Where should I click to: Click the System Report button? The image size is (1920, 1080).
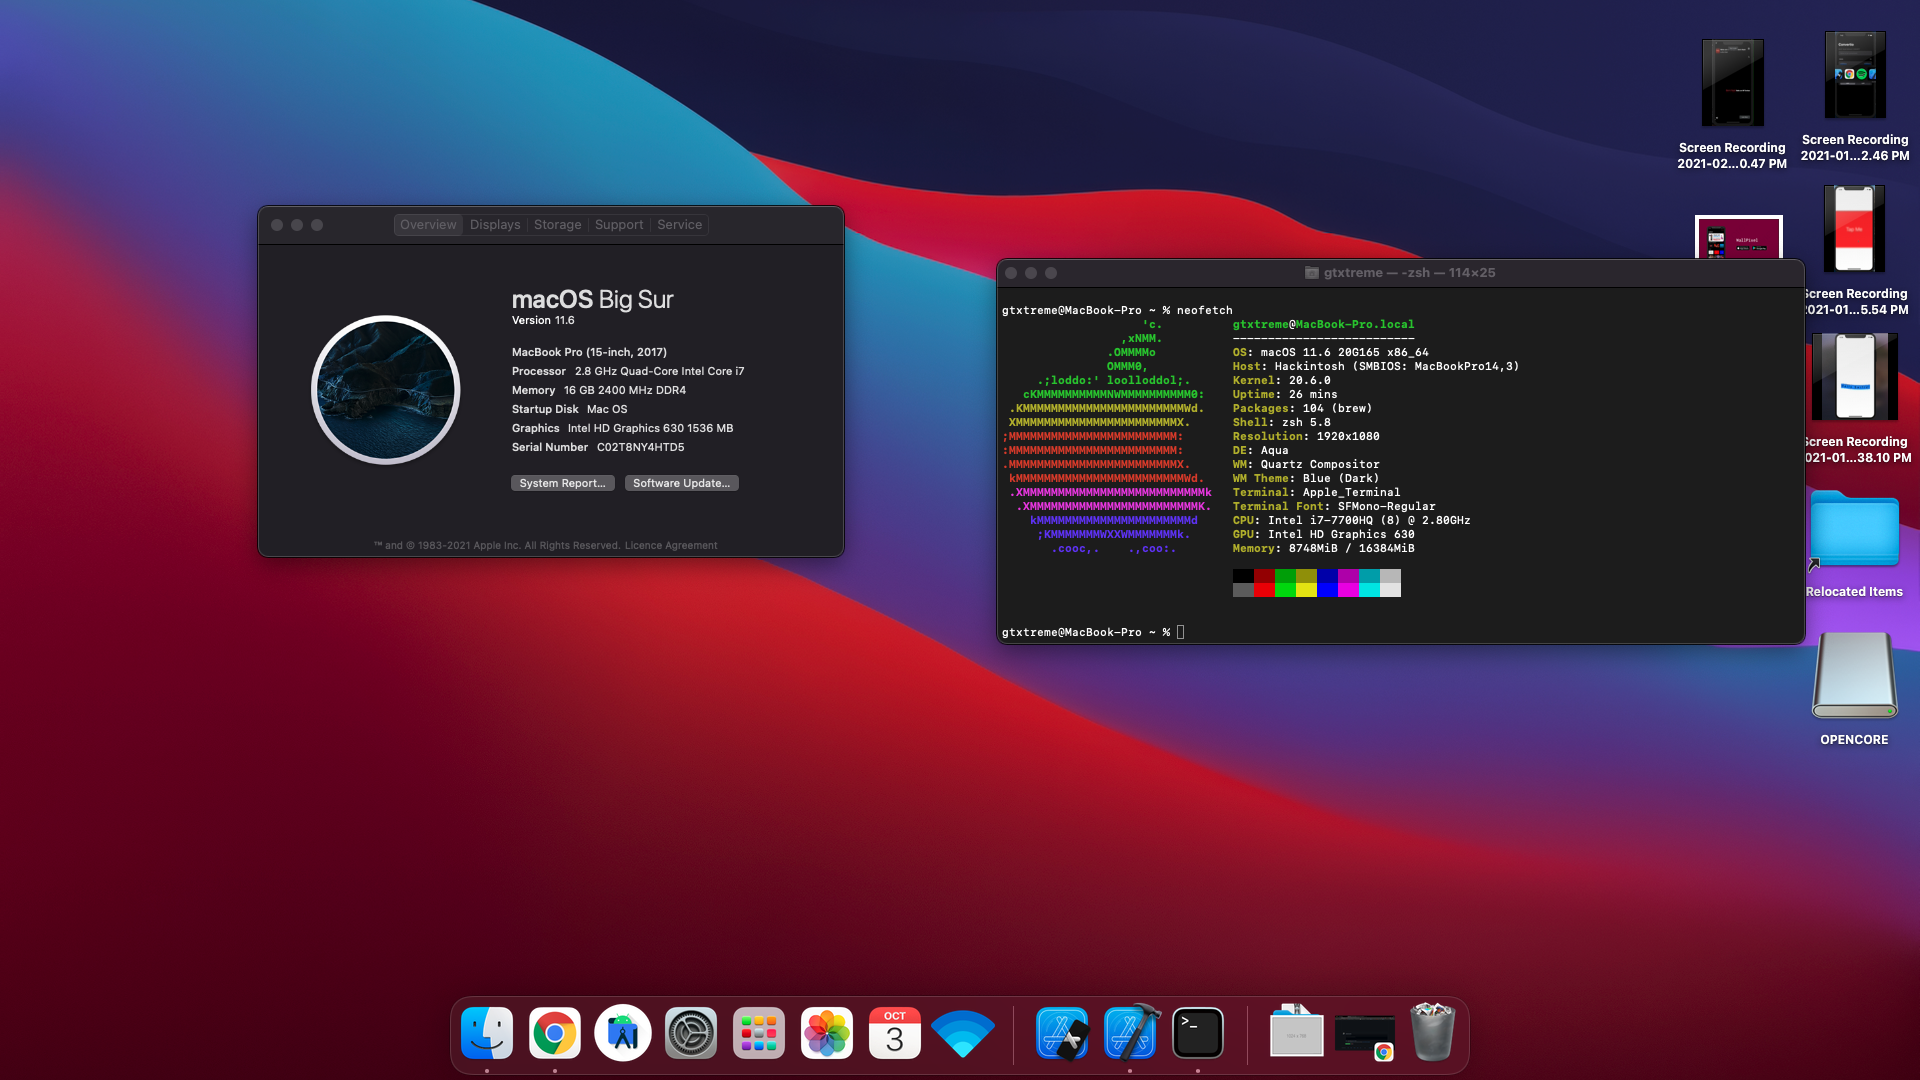pyautogui.click(x=562, y=483)
